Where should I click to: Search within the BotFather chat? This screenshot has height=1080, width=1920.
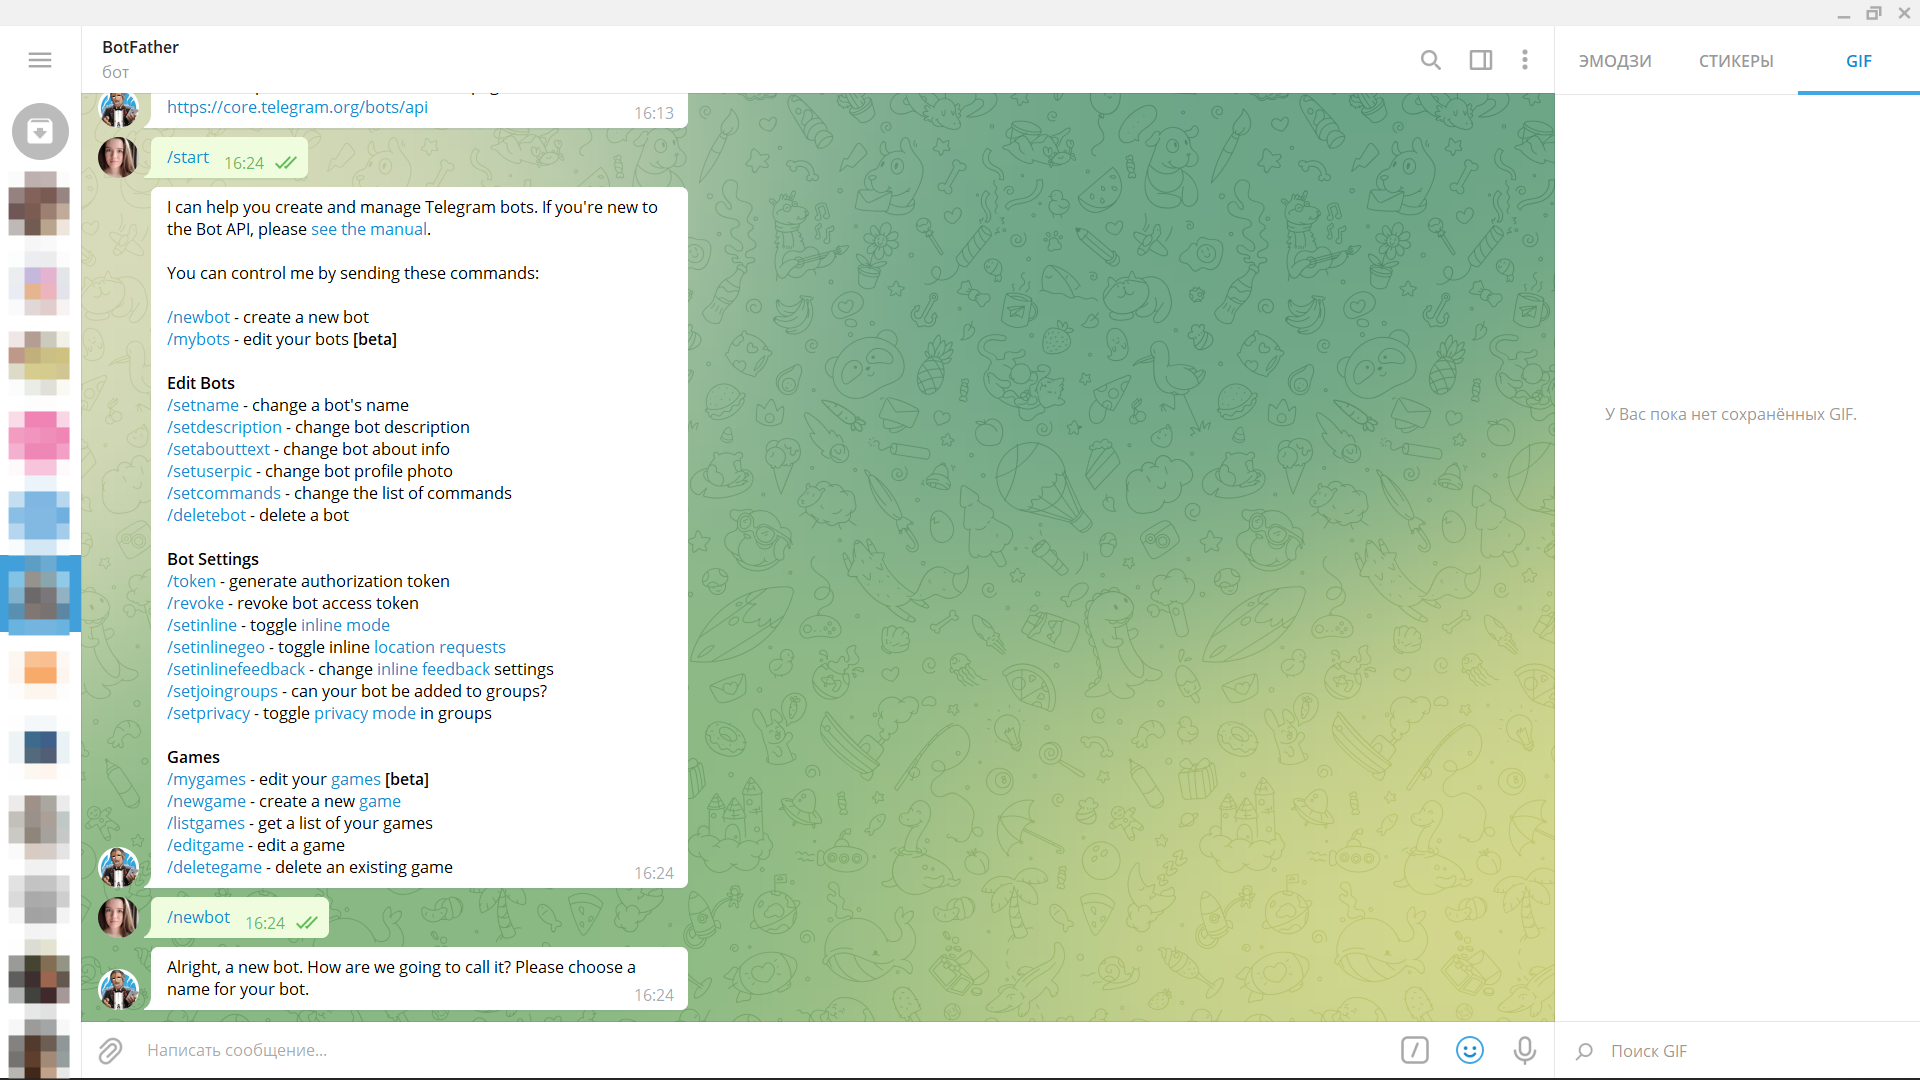click(x=1431, y=60)
